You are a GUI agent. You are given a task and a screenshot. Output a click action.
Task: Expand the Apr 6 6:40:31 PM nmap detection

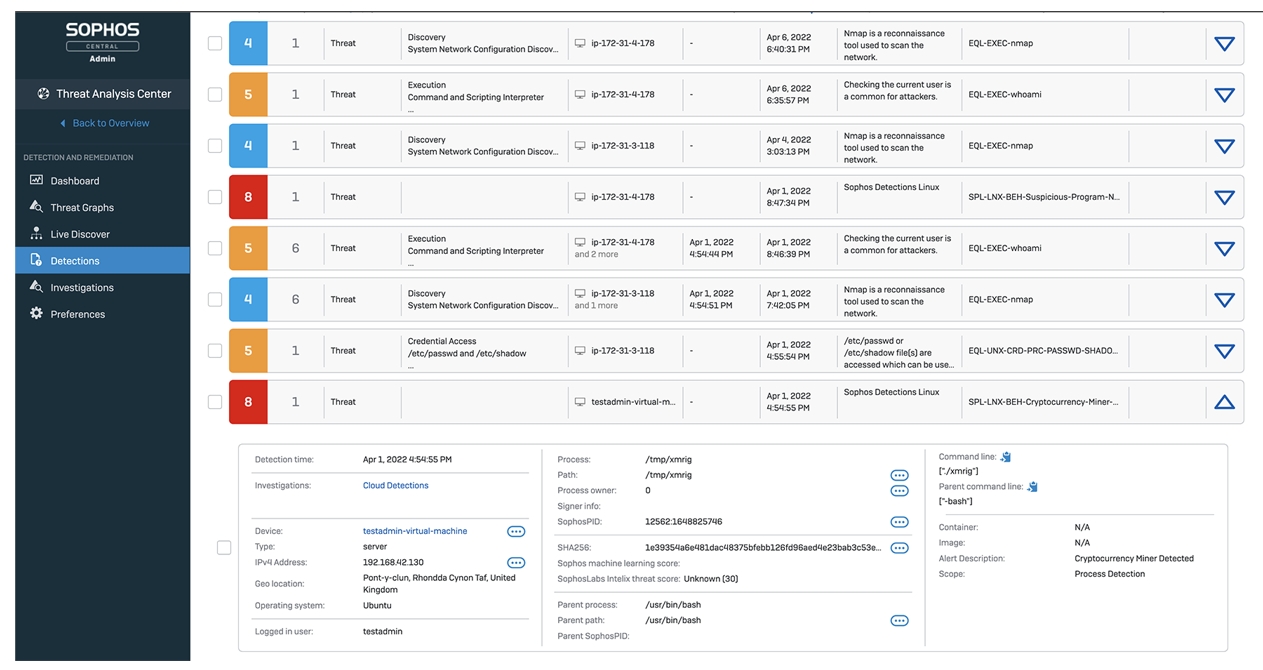coord(1224,44)
